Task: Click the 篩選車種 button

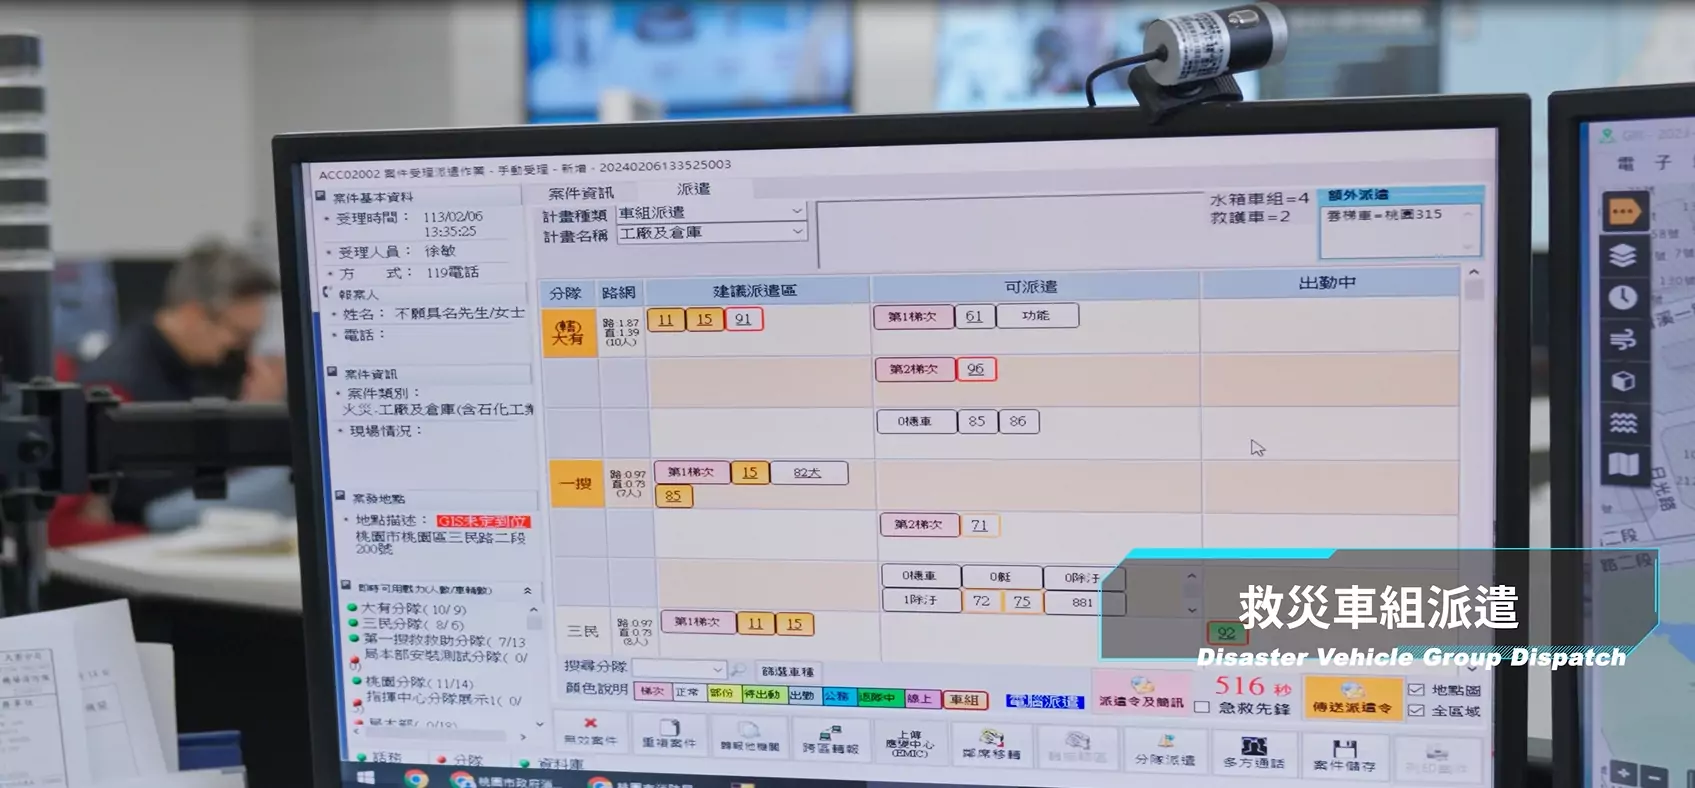Action: coord(788,672)
